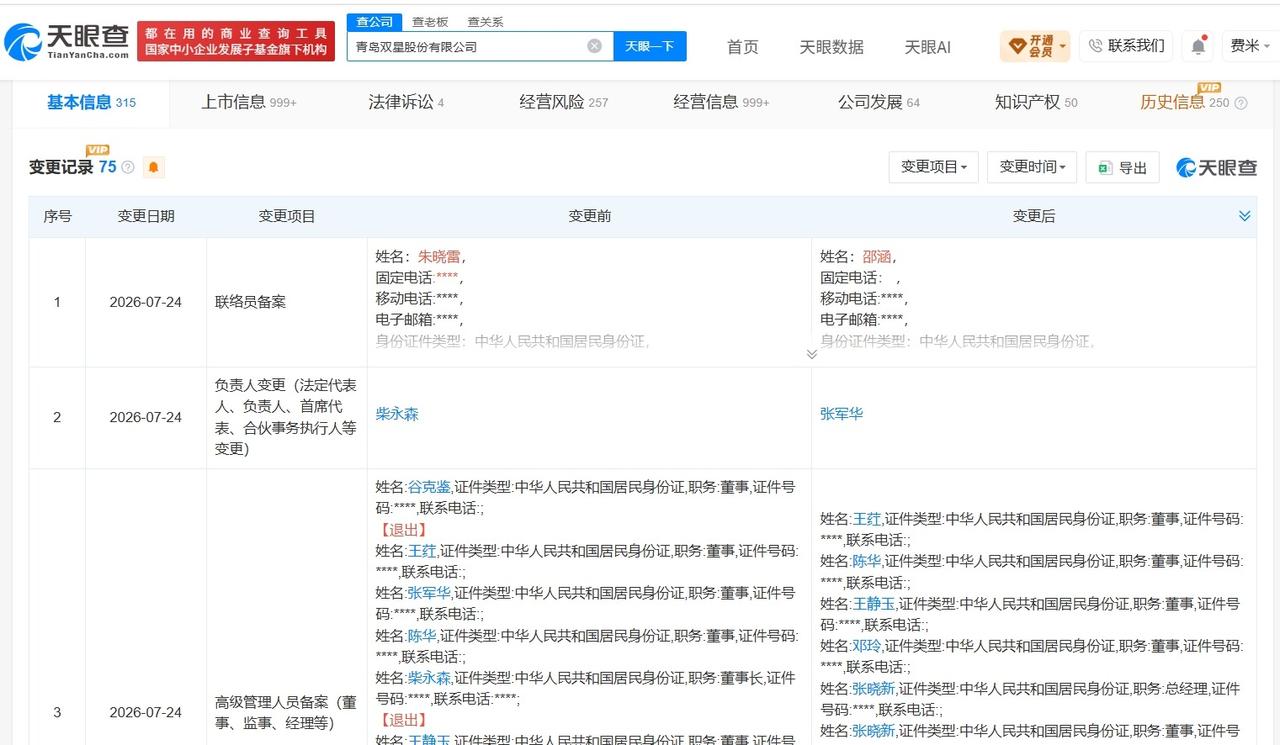Click the notification bell in the top header
This screenshot has height=745, width=1280.
[1198, 46]
